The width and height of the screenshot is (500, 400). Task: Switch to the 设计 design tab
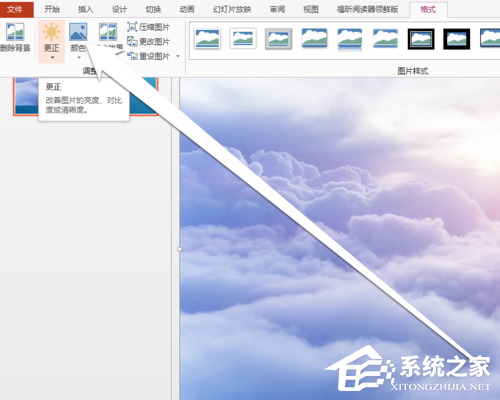[x=119, y=9]
